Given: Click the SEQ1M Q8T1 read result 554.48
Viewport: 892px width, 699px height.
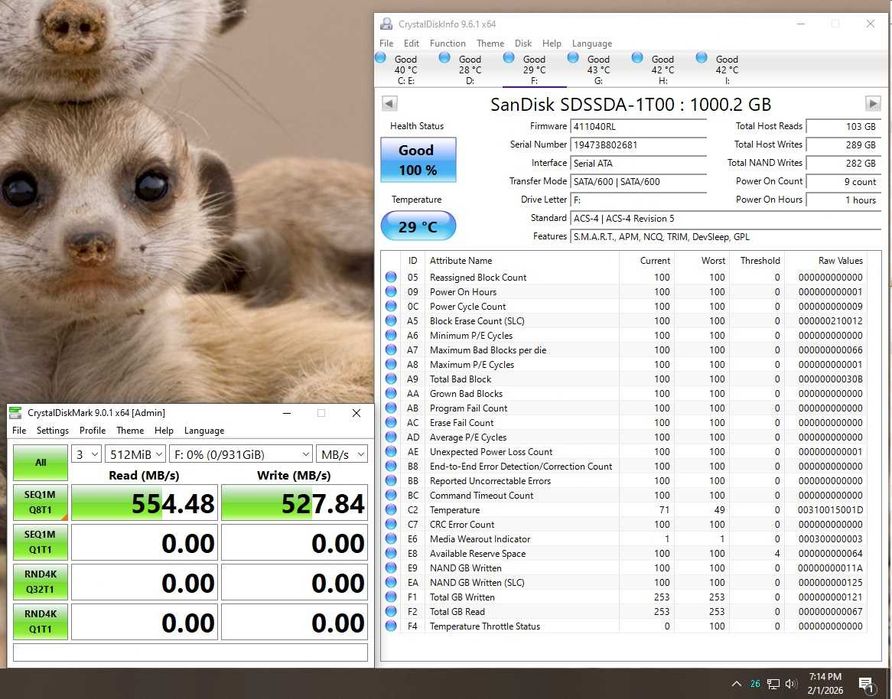Looking at the screenshot, I should [144, 503].
